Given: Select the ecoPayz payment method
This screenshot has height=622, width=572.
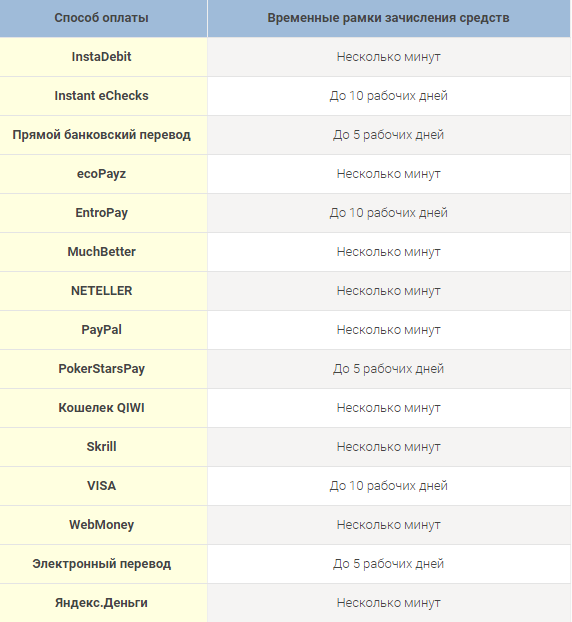Looking at the screenshot, I should (x=101, y=174).
